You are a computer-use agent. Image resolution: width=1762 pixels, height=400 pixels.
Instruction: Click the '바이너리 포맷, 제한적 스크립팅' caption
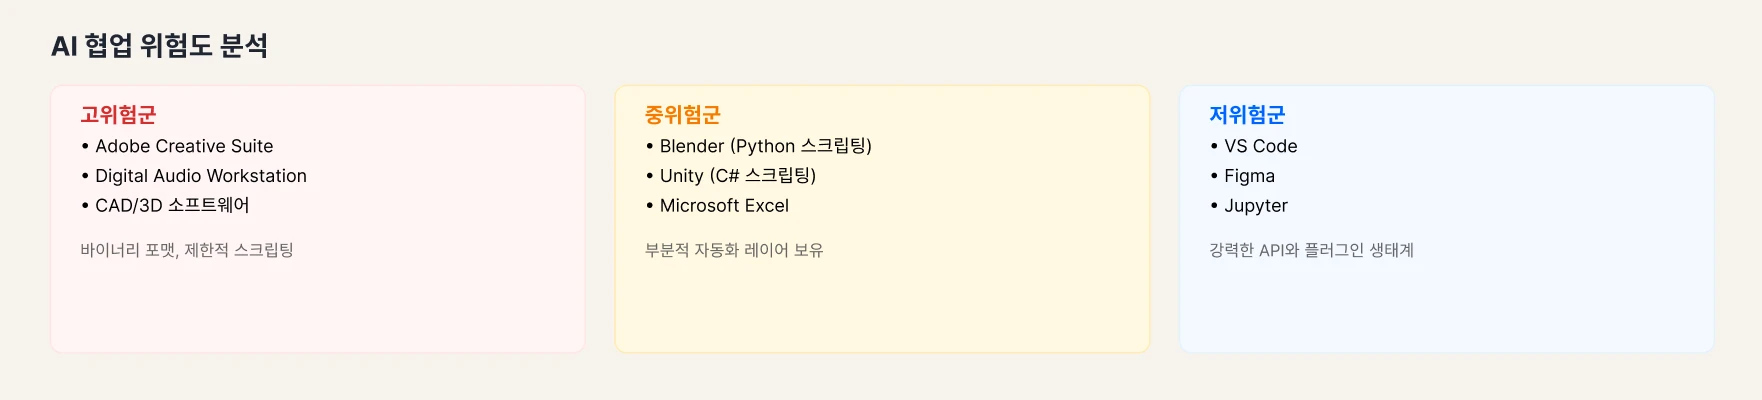coord(187,250)
